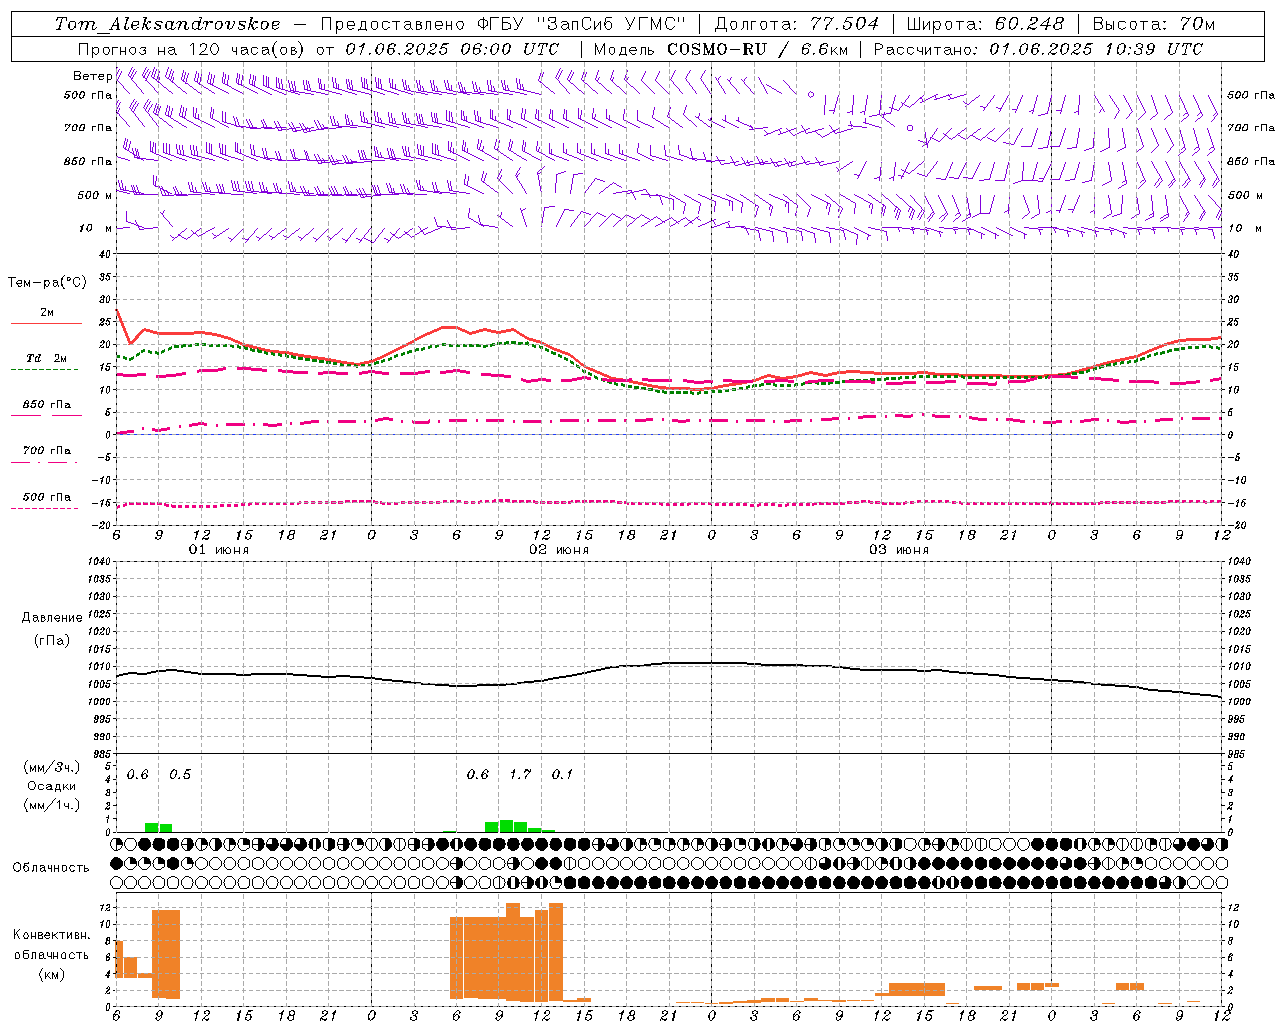Click the Давление pressure panel label
This screenshot has width=1280, height=1024.
(51, 618)
